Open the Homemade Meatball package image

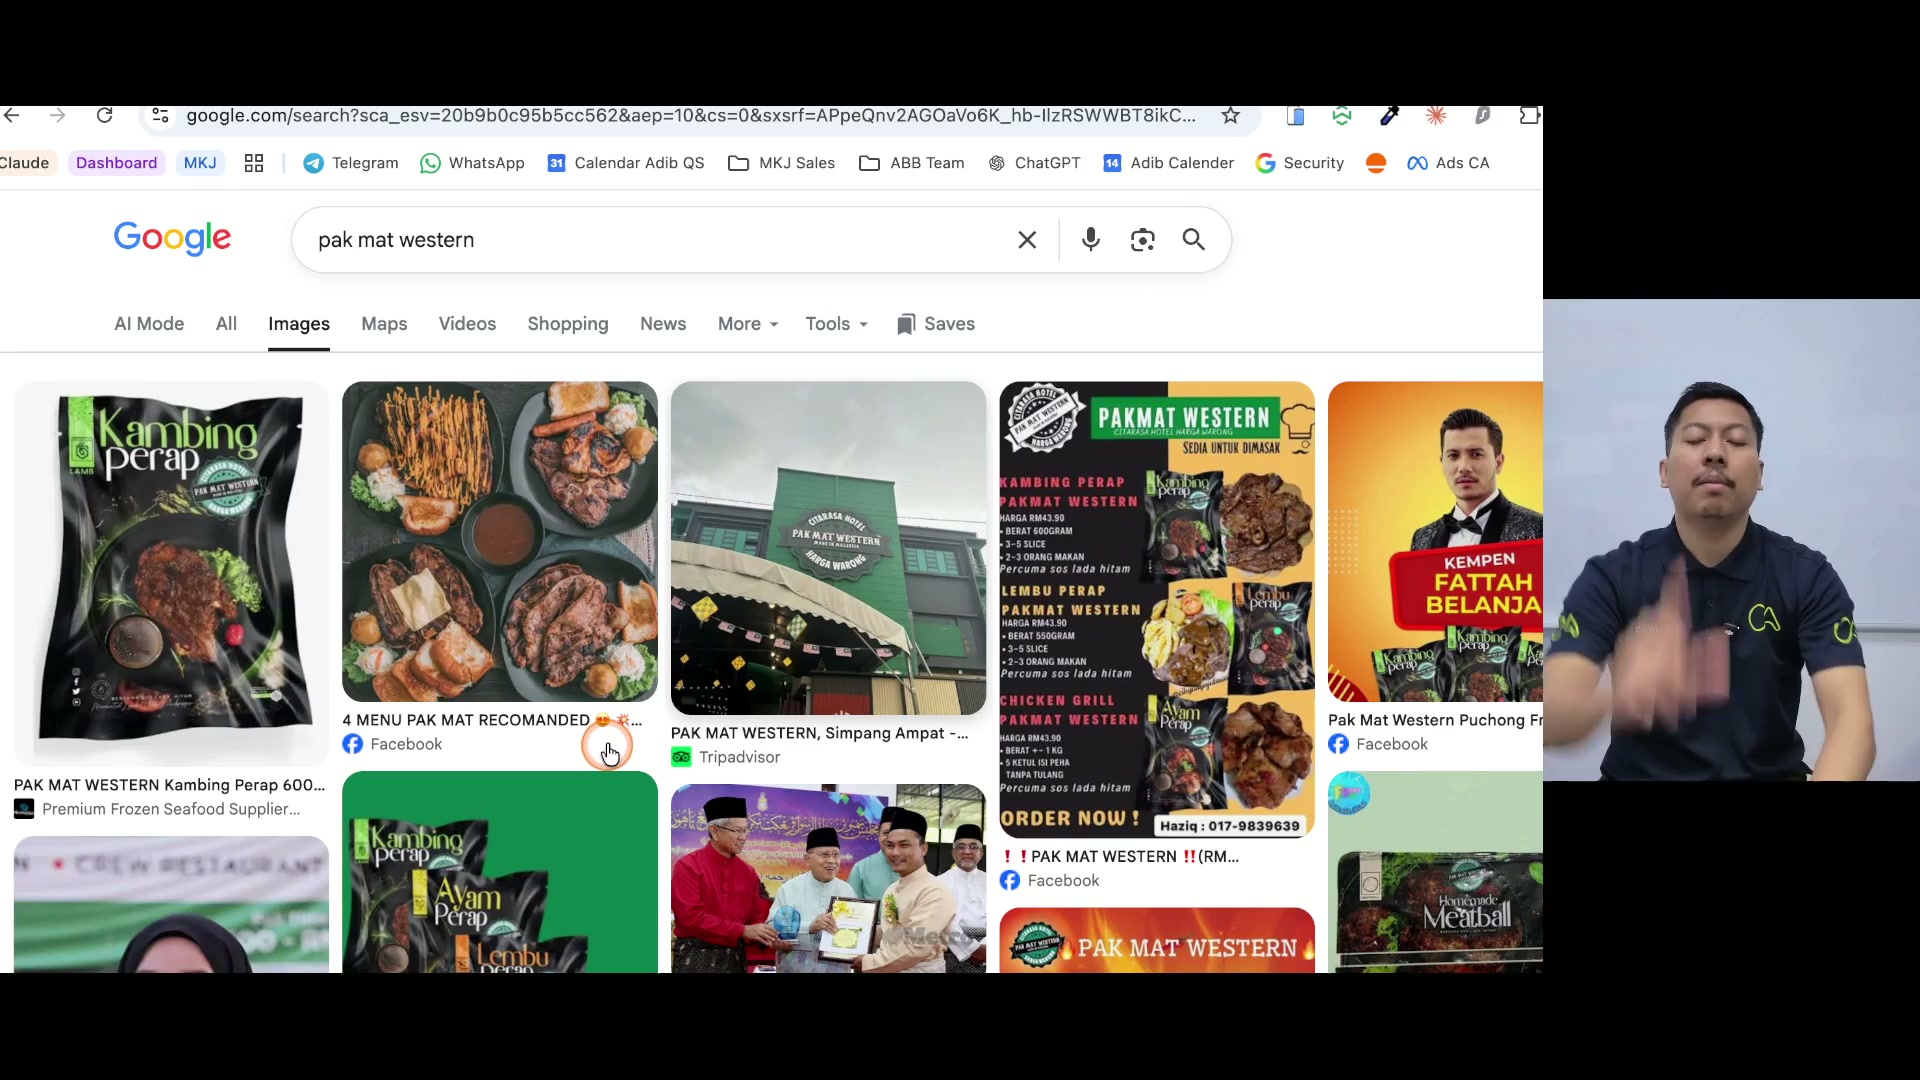point(1435,872)
